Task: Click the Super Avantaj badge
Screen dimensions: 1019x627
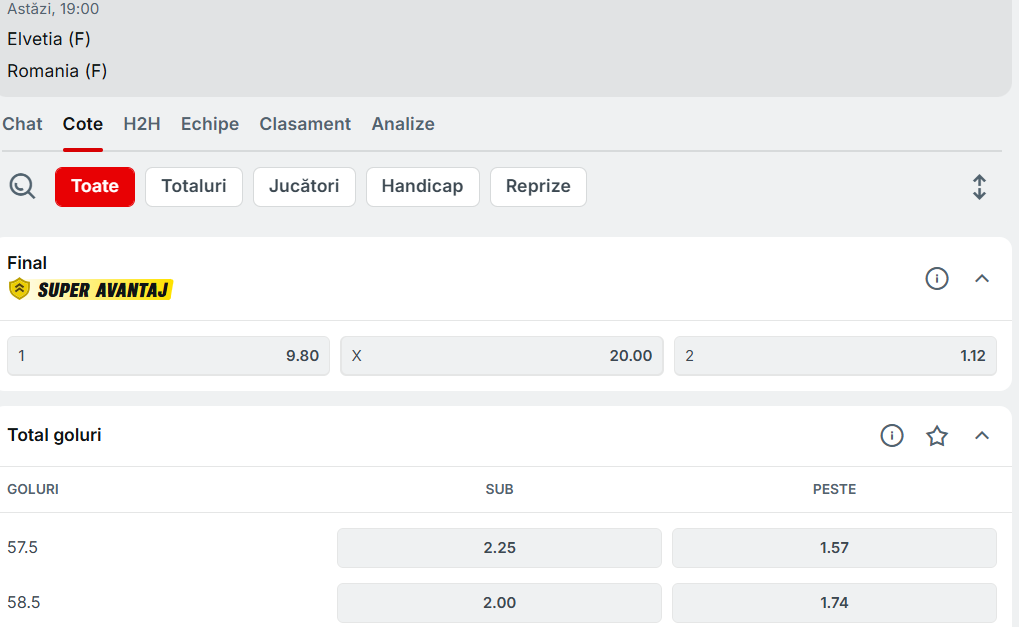Action: [x=91, y=290]
